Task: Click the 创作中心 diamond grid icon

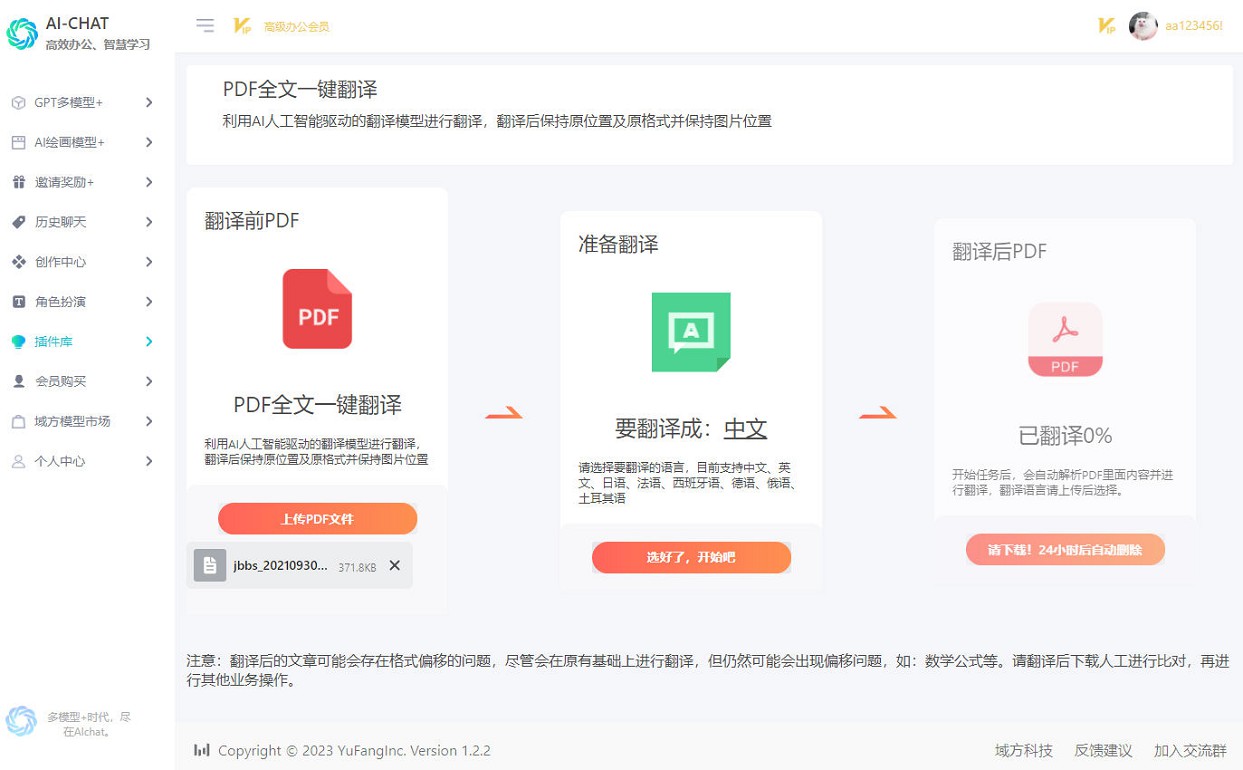Action: (18, 262)
